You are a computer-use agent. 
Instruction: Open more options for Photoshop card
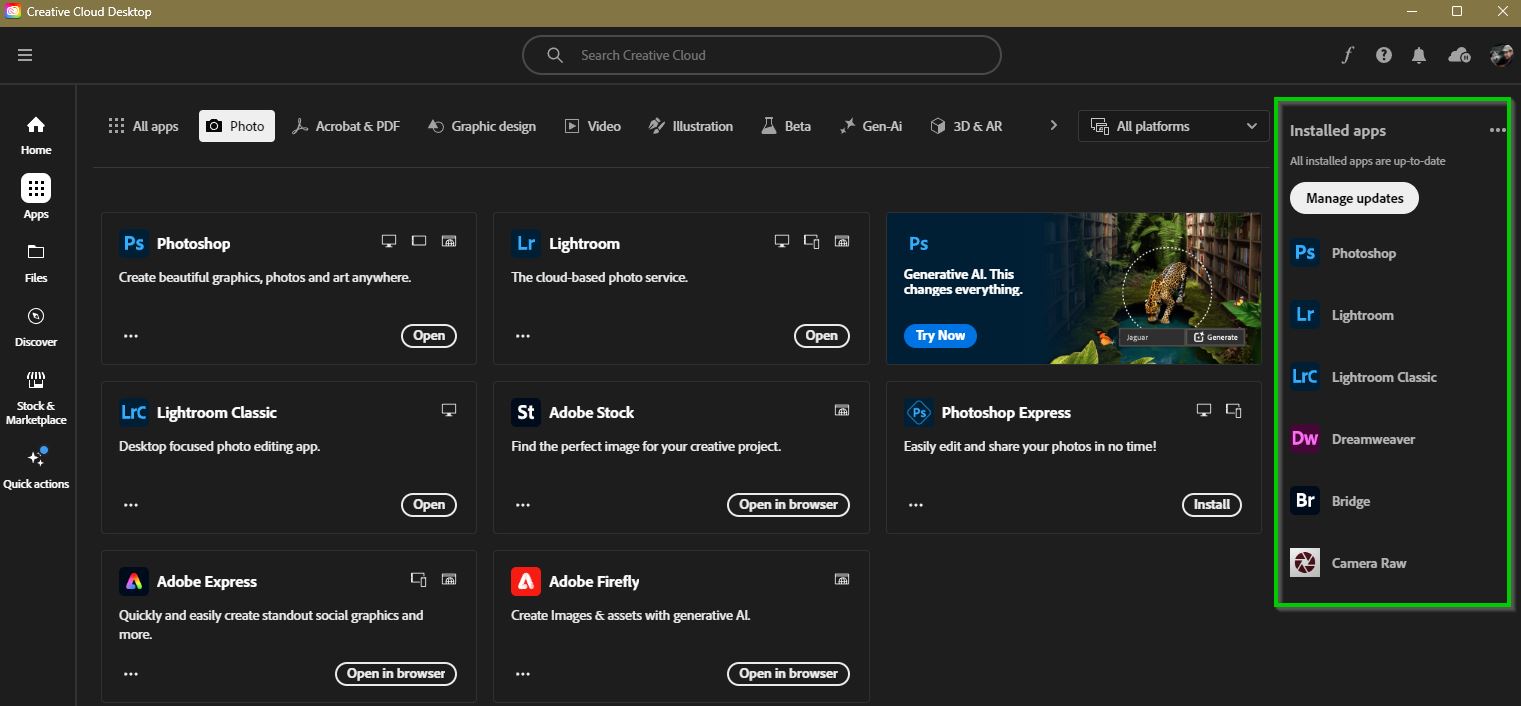[x=131, y=336]
